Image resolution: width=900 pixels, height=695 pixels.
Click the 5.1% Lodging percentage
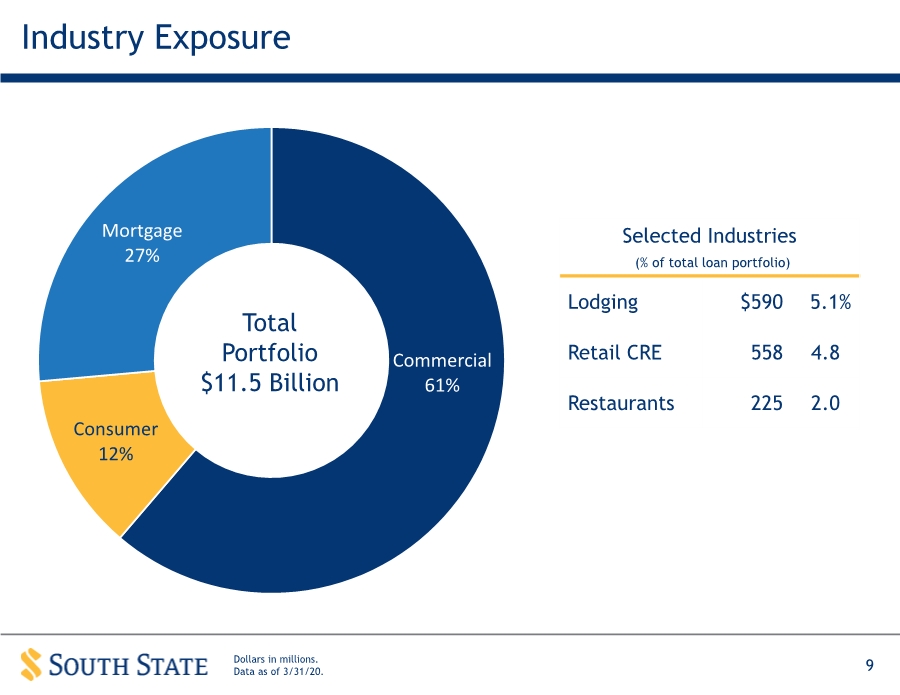(831, 302)
